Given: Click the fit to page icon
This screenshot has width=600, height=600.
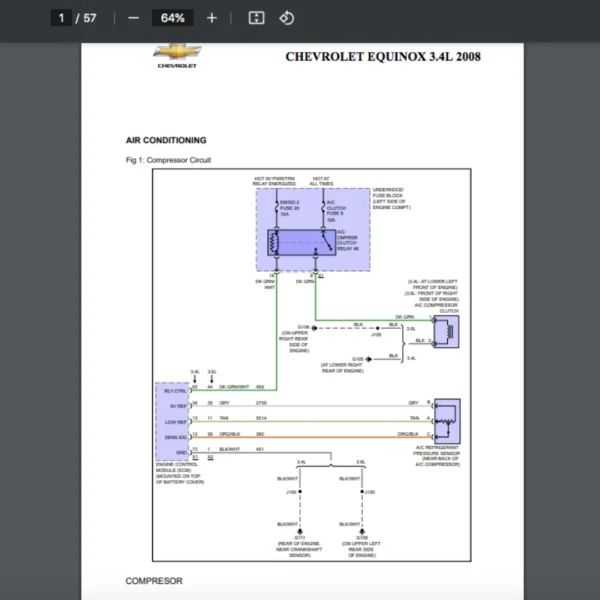Looking at the screenshot, I should pyautogui.click(x=256, y=18).
